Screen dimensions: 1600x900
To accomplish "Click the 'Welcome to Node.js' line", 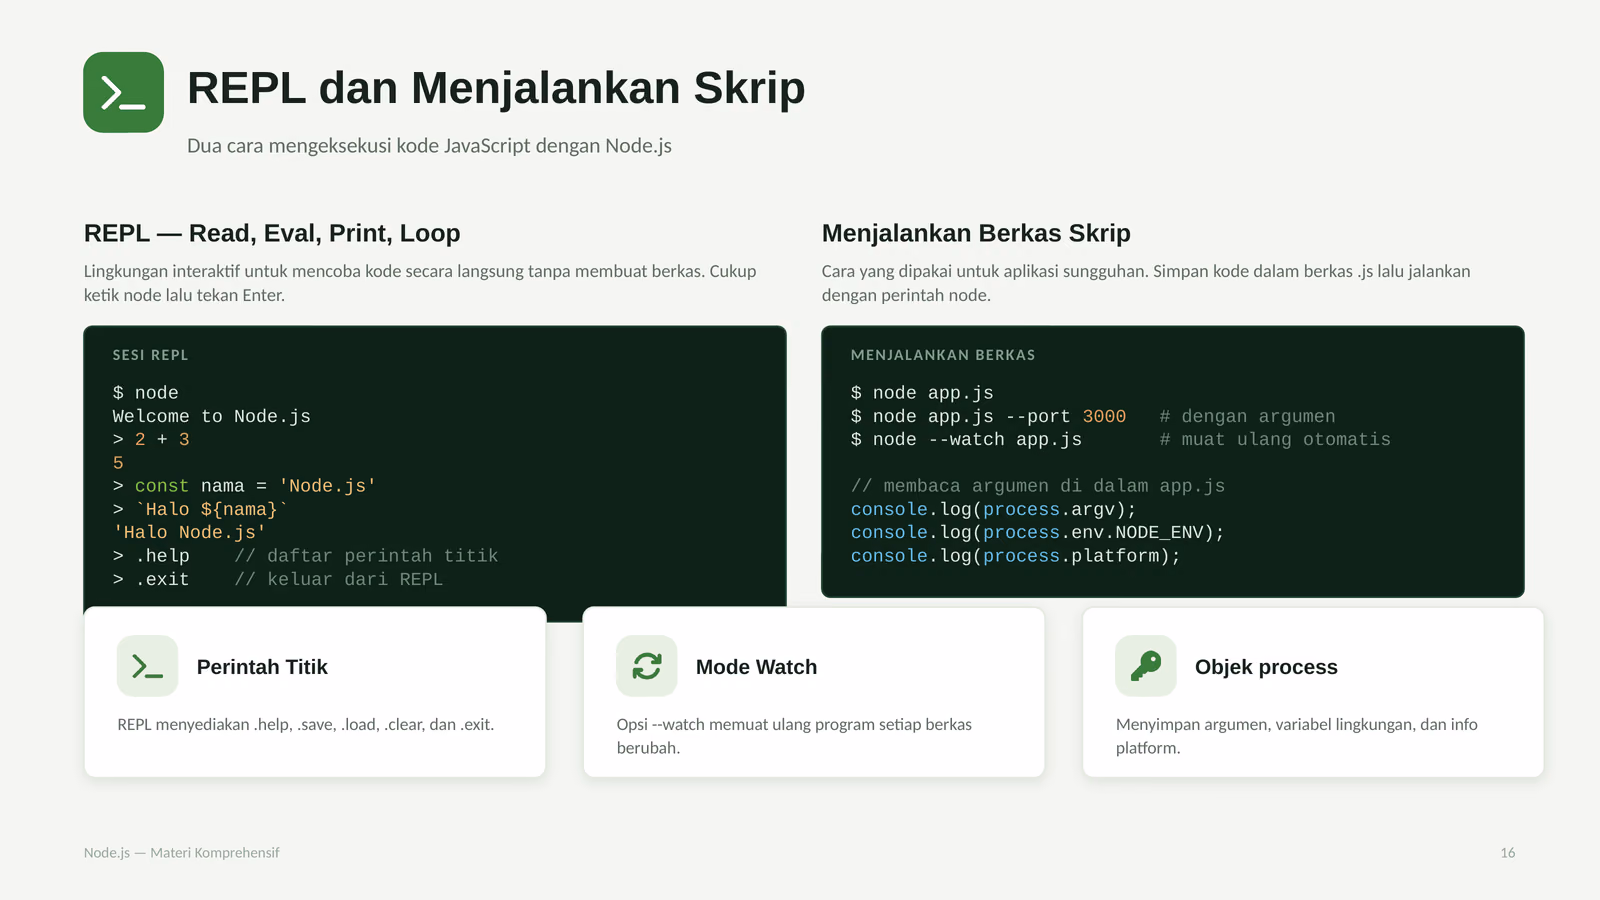I will [x=212, y=416].
